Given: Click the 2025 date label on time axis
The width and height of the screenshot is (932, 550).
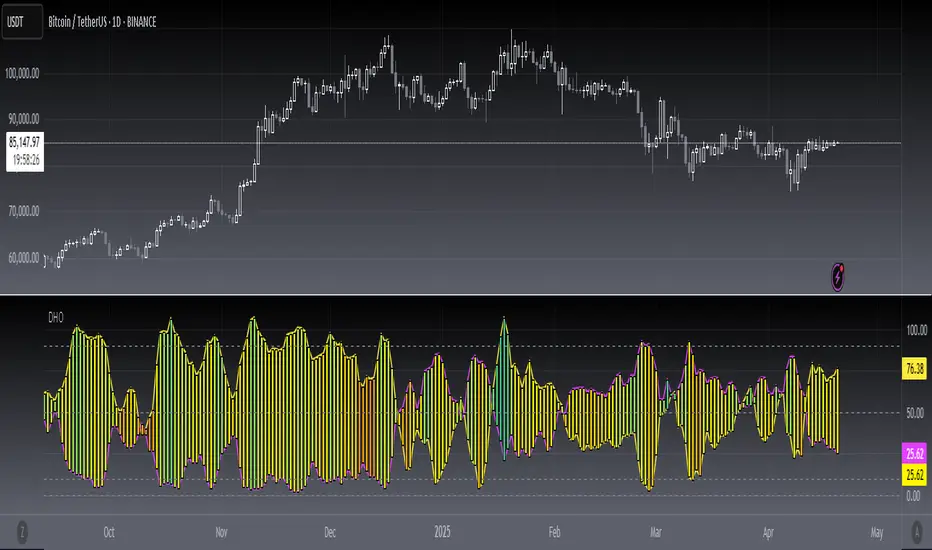Looking at the screenshot, I should coord(442,532).
